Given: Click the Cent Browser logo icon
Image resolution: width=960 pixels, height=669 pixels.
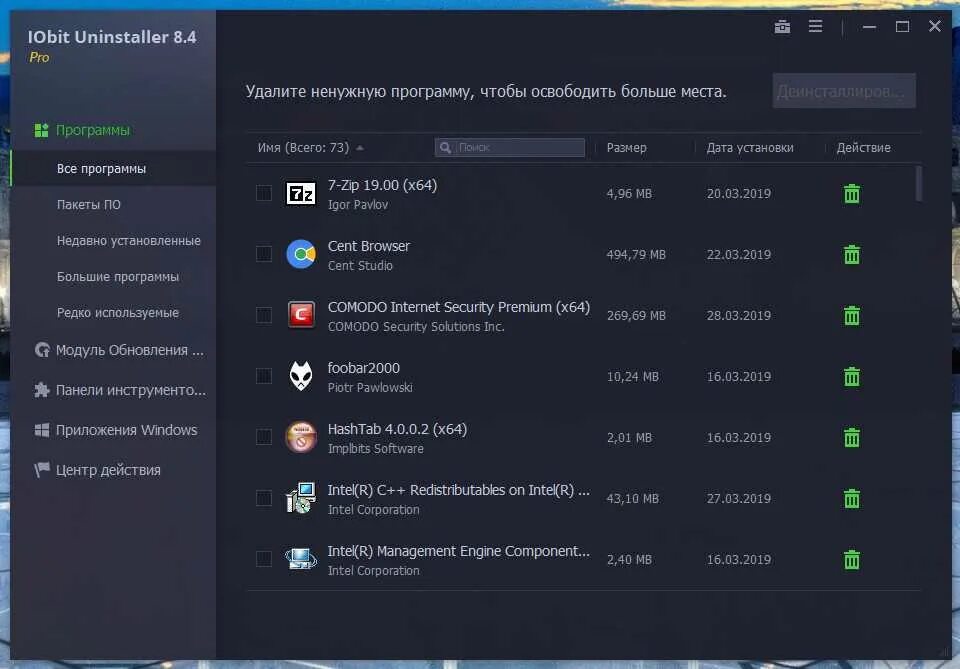Looking at the screenshot, I should [x=301, y=254].
